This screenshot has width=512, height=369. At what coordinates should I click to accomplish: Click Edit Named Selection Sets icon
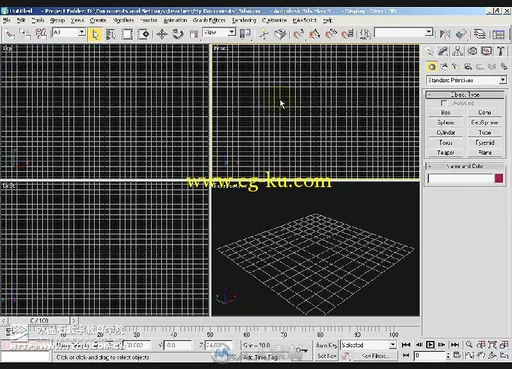pyautogui.click(x=366, y=34)
